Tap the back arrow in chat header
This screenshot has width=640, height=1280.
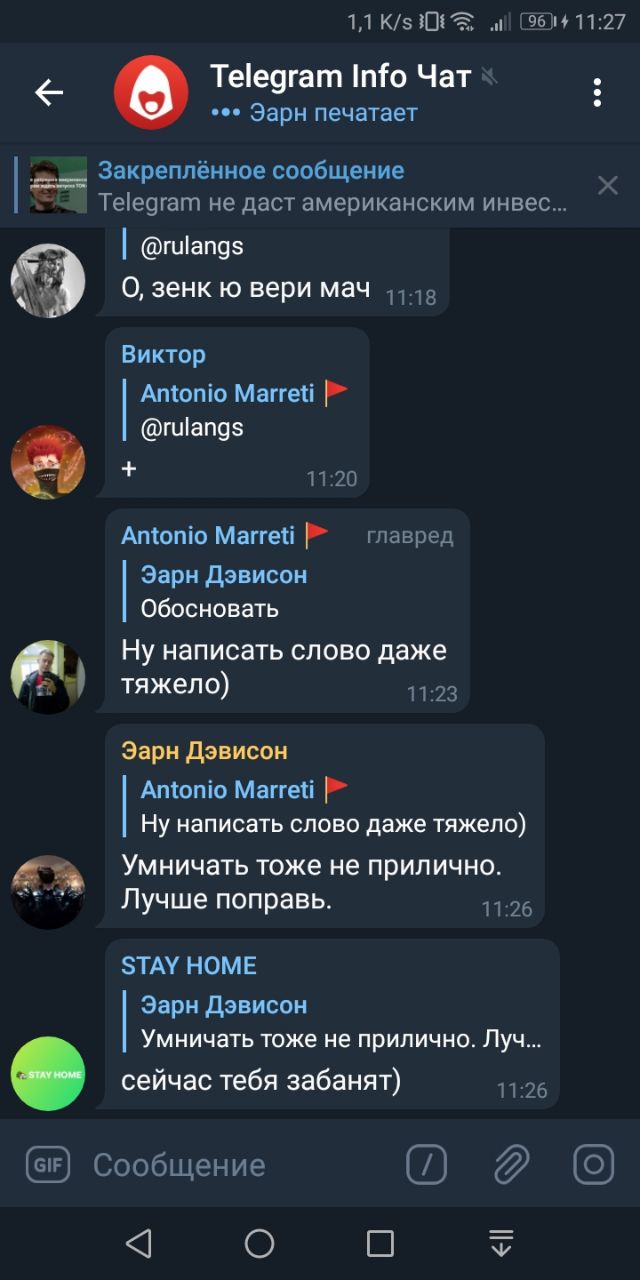pyautogui.click(x=49, y=92)
